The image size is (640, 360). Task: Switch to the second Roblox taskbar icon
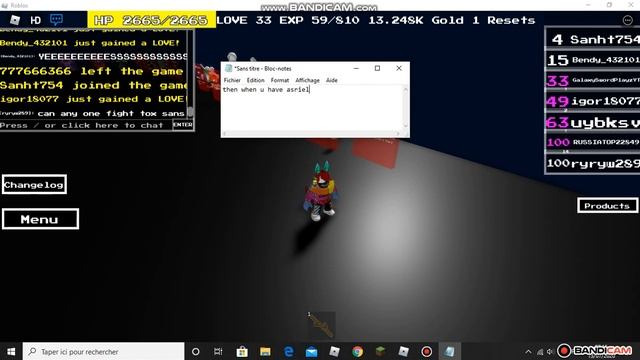(404, 351)
